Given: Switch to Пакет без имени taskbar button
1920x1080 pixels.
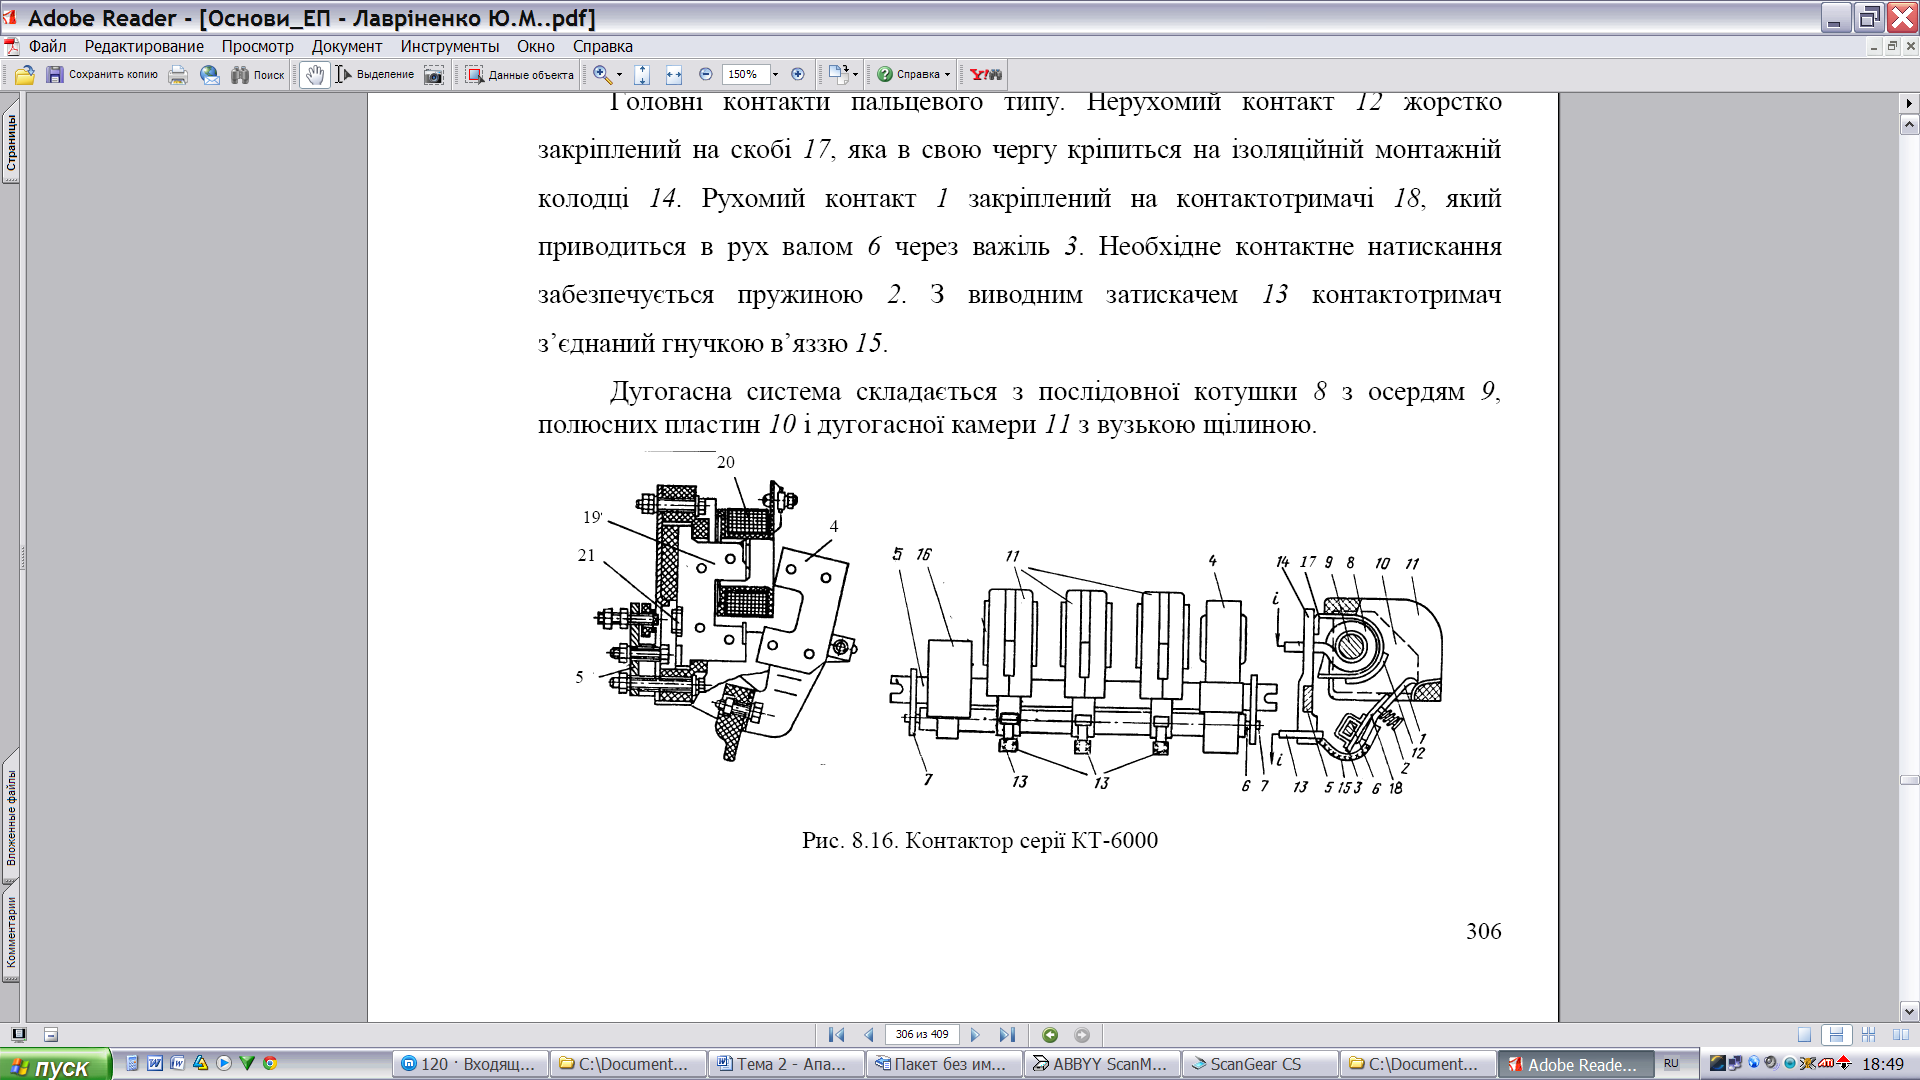Looking at the screenshot, I should (x=944, y=1064).
